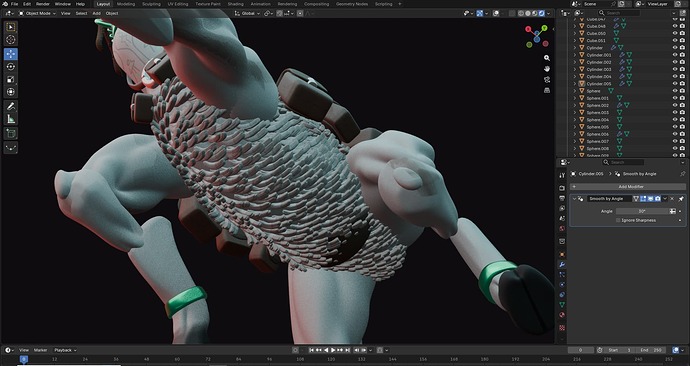
Task: Open the World properties tab
Action: pyautogui.click(x=562, y=229)
